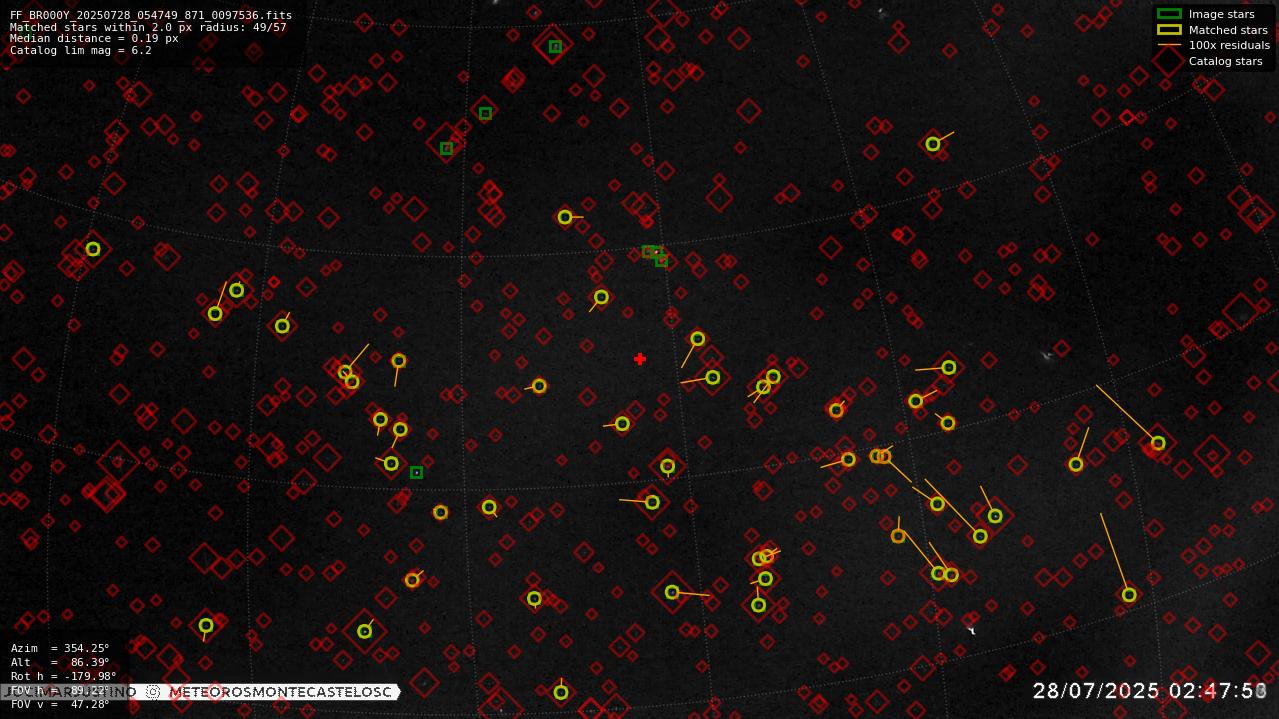This screenshot has width=1279, height=719.
Task: Click 'Catalog lim mag = 6.2' line
Action: (81, 50)
